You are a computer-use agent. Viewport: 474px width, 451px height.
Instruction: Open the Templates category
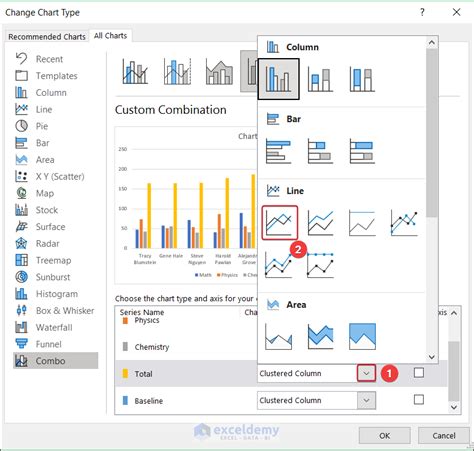point(56,76)
